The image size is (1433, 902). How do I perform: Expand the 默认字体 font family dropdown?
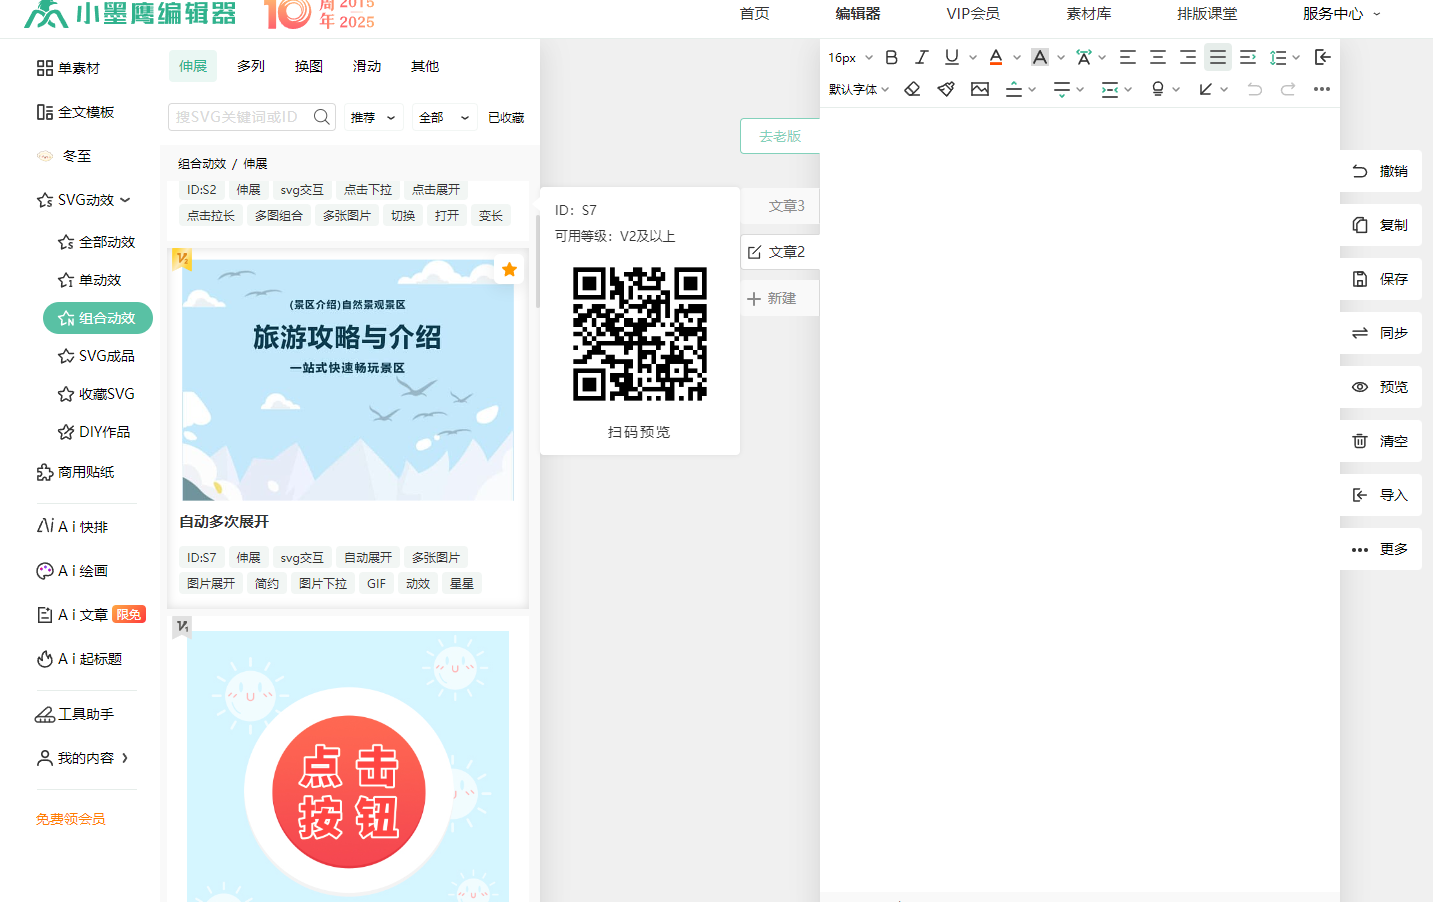pyautogui.click(x=858, y=89)
